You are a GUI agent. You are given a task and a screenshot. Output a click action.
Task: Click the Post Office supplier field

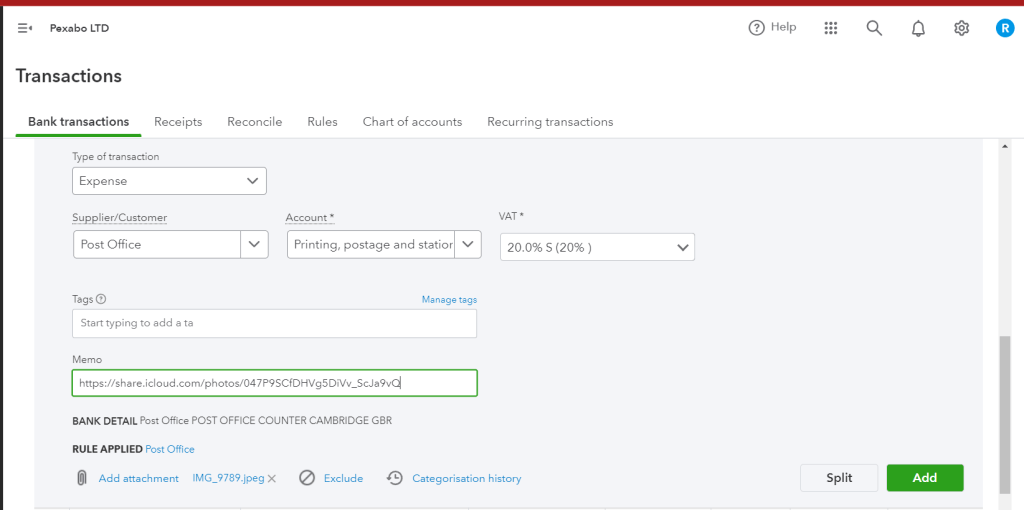click(x=157, y=244)
